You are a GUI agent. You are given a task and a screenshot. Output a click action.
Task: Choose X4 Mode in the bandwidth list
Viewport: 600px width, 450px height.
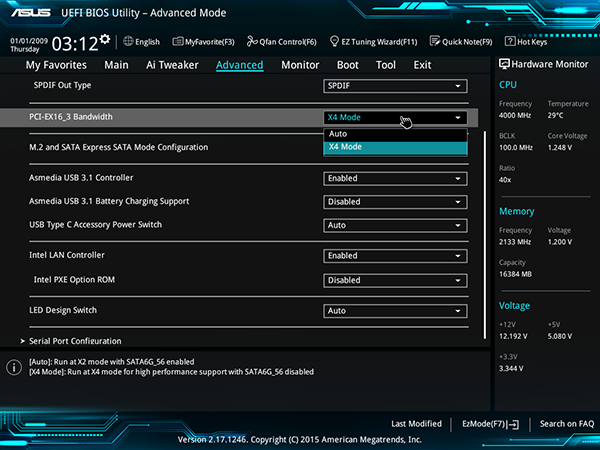coord(395,147)
